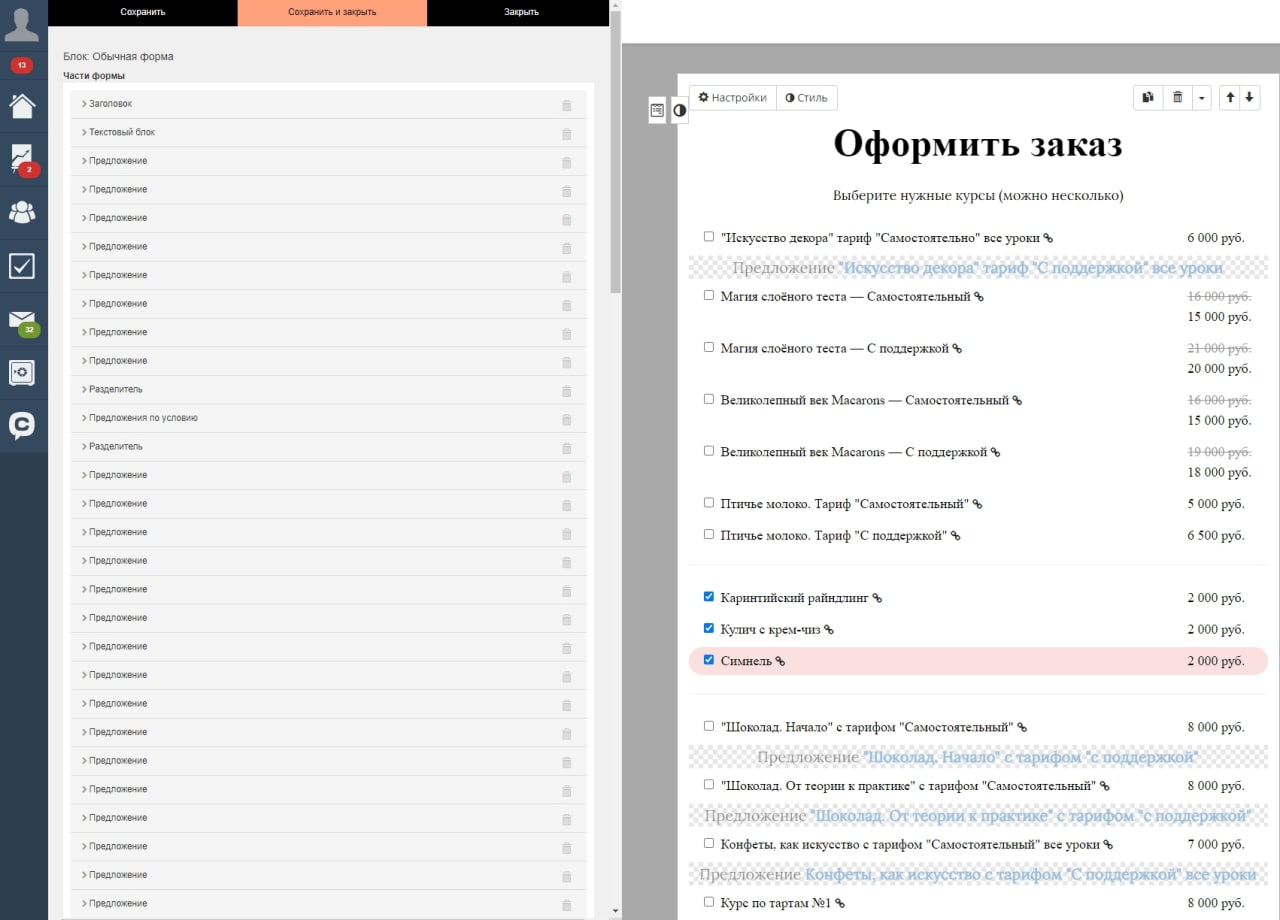The width and height of the screenshot is (1280, 920).
Task: Click the copy block icon in preview toolbar
Action: [1148, 97]
